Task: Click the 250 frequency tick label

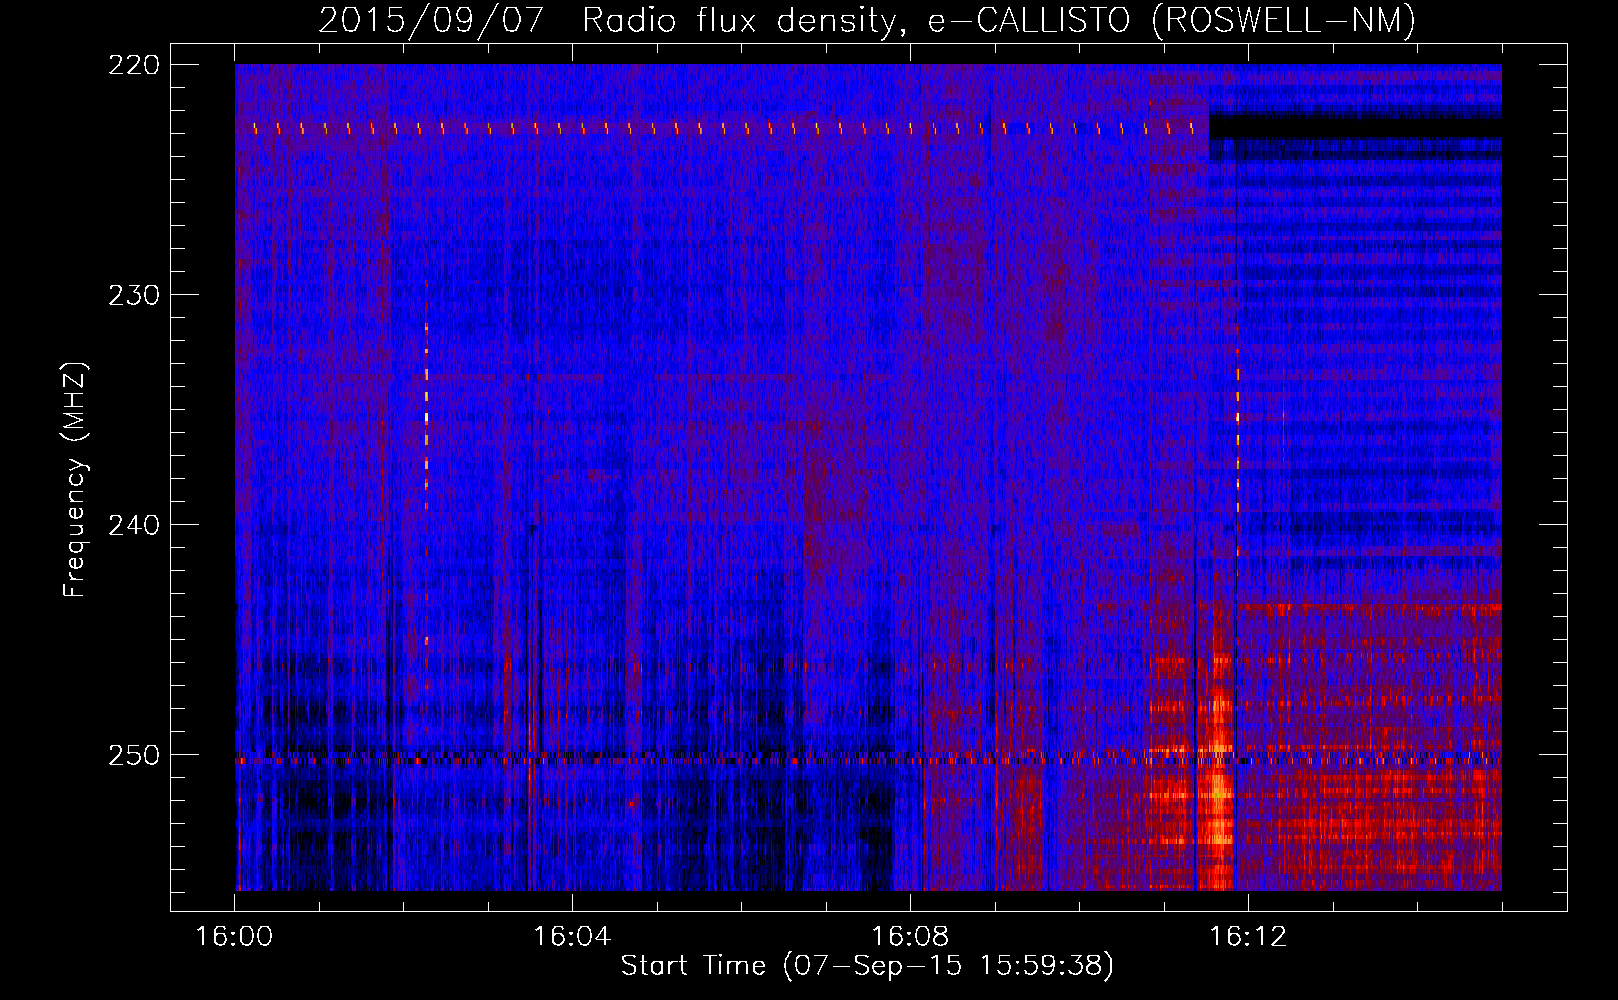Action: [134, 755]
